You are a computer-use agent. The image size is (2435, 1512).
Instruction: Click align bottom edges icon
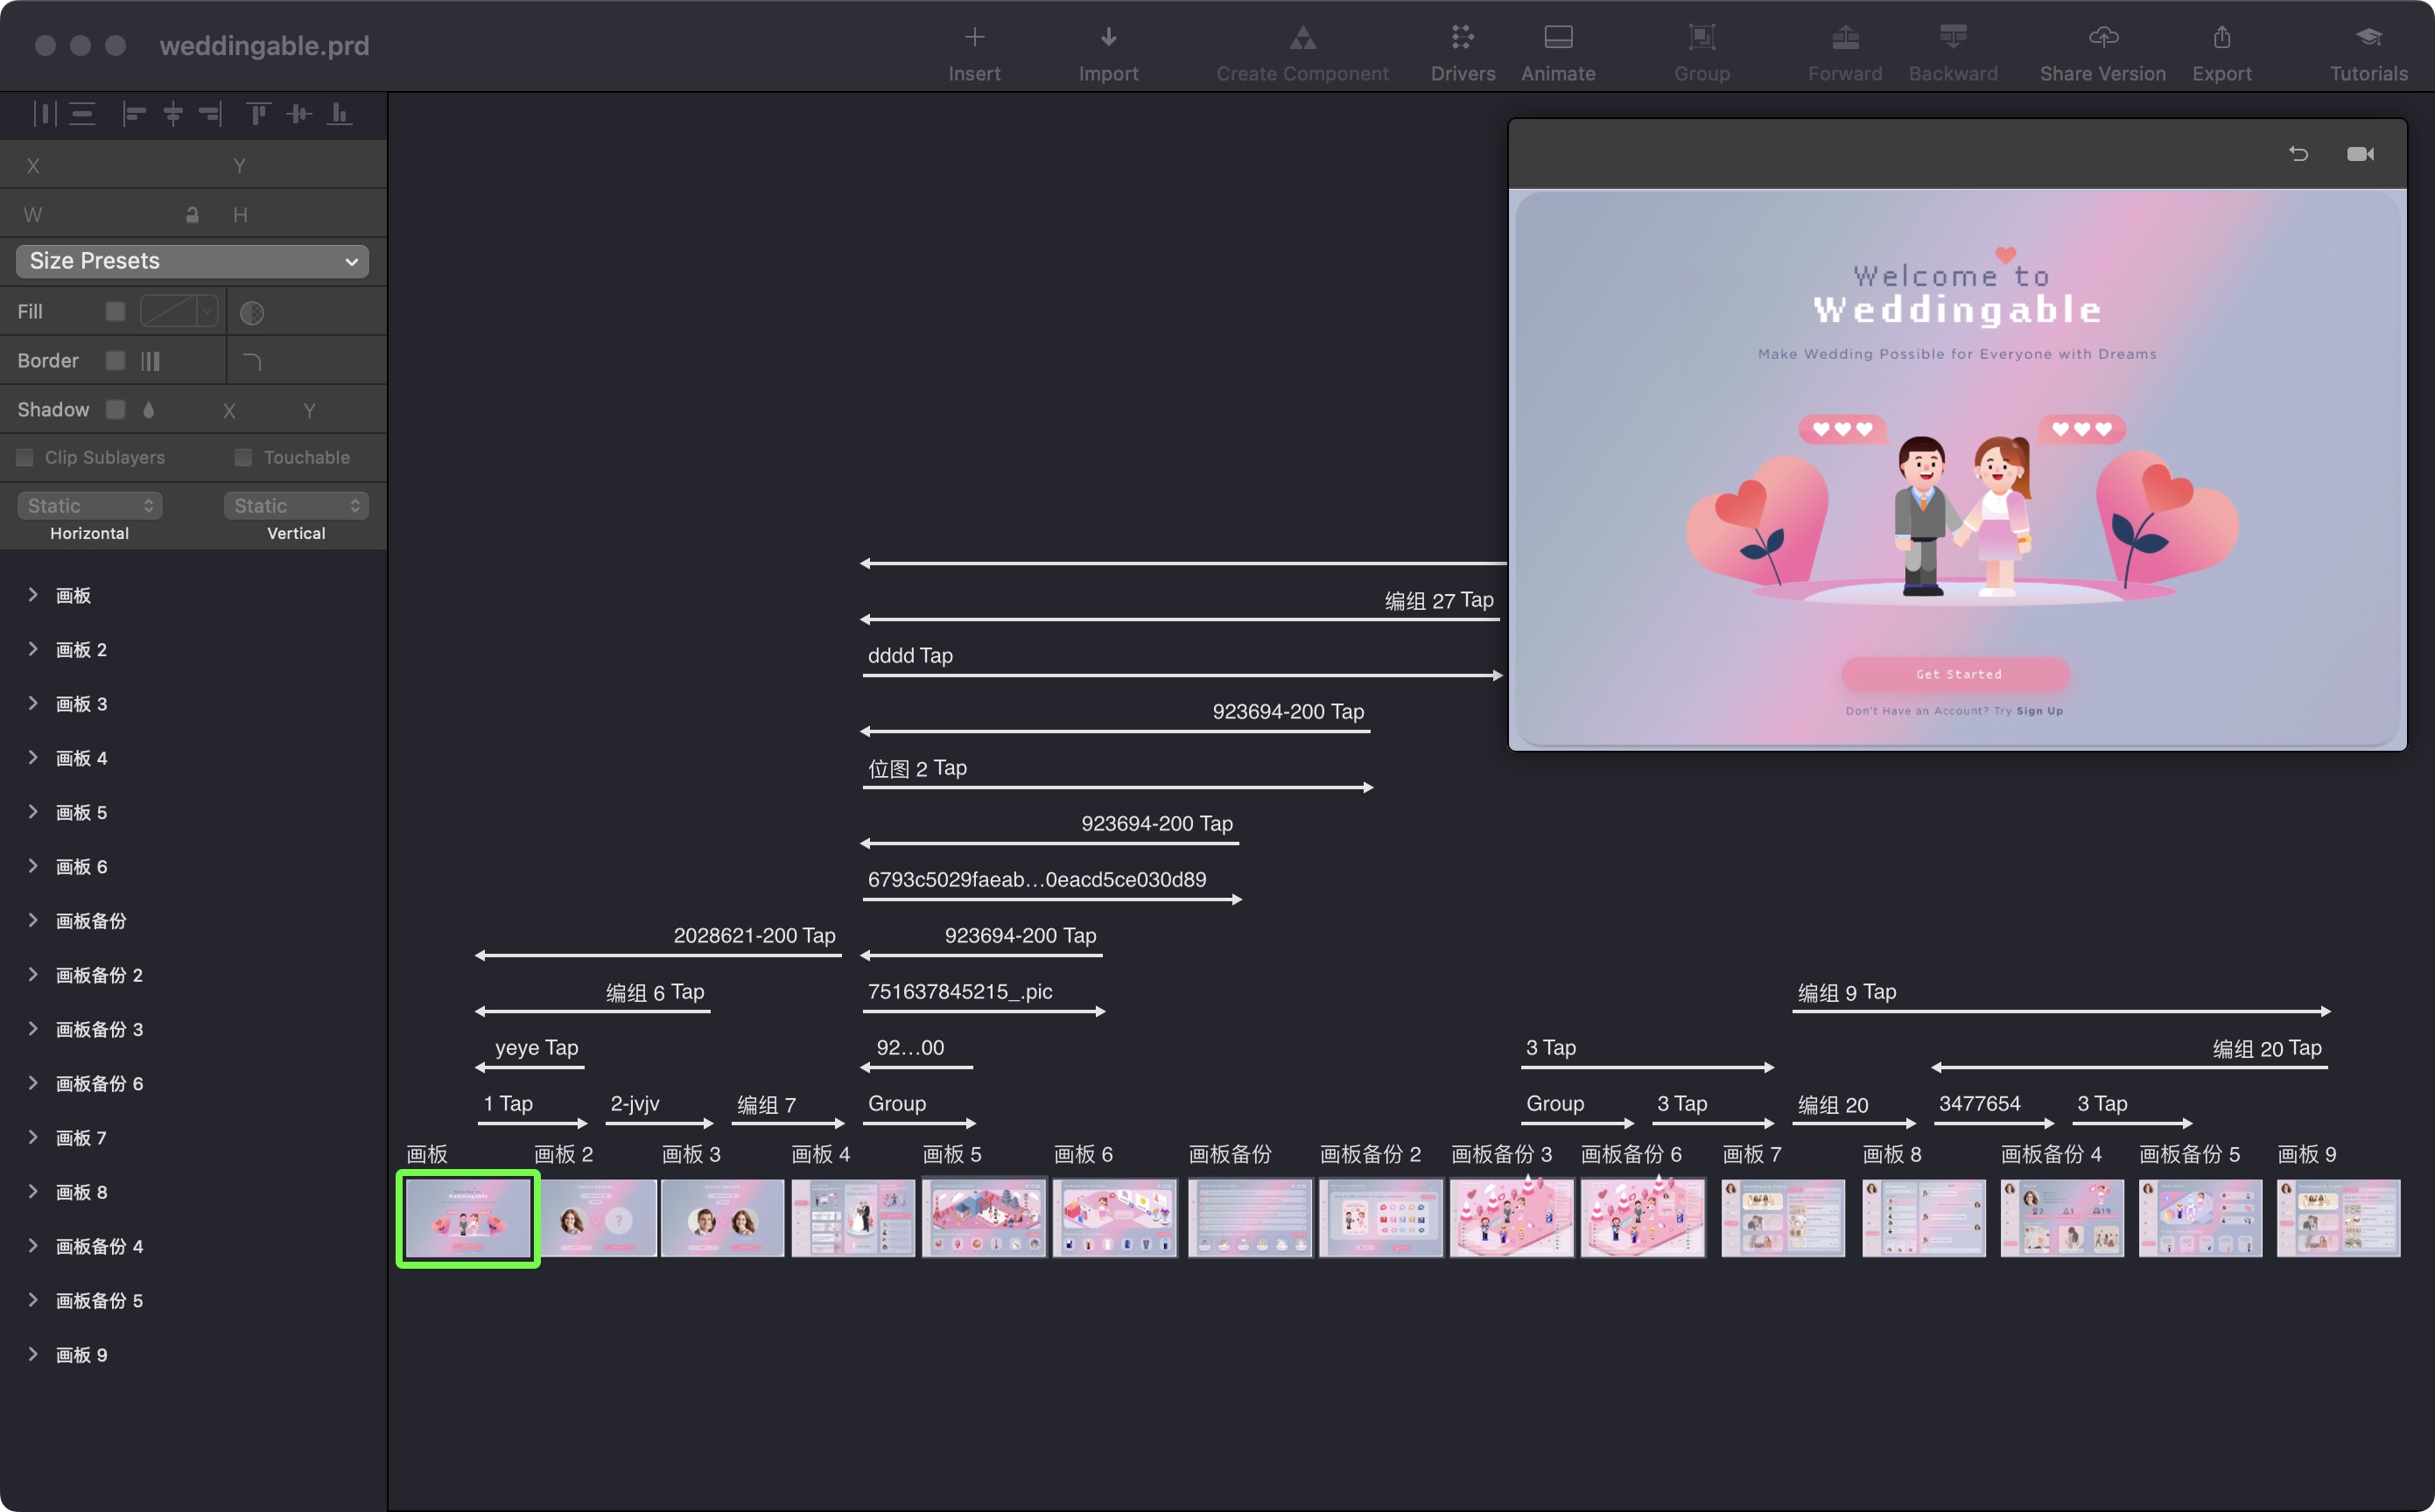(x=340, y=114)
